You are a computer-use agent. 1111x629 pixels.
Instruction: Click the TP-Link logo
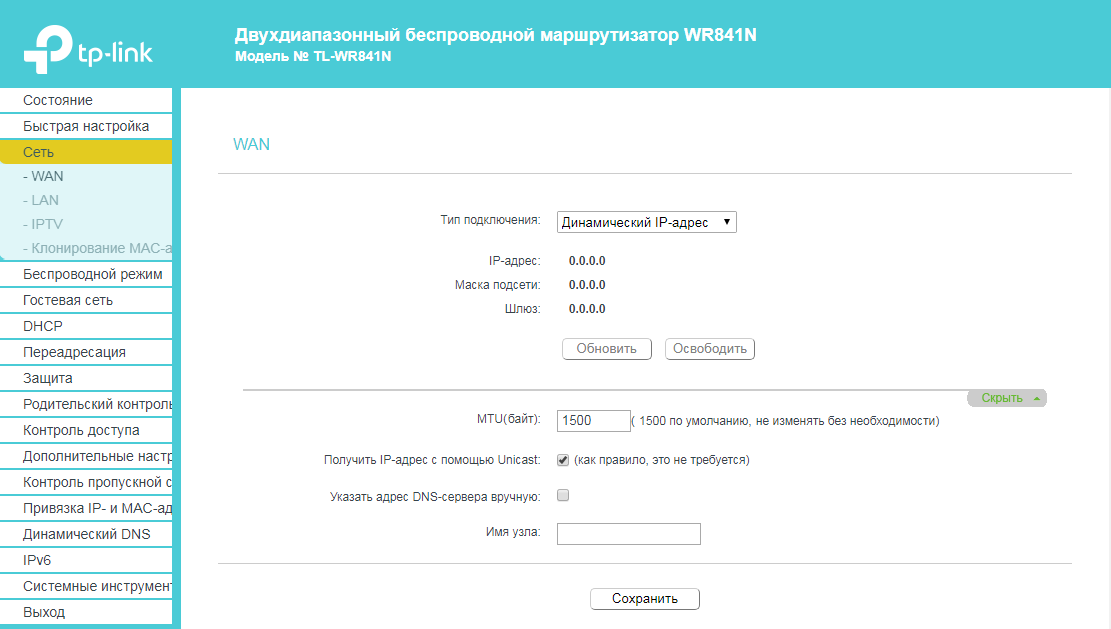coord(88,49)
